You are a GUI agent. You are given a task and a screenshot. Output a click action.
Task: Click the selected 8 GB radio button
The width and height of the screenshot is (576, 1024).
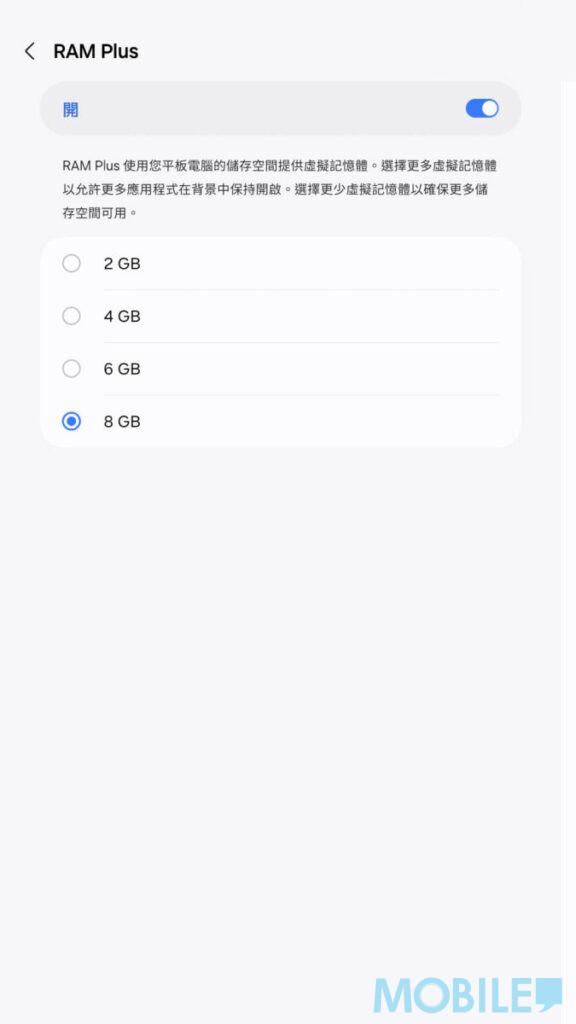pos(71,422)
